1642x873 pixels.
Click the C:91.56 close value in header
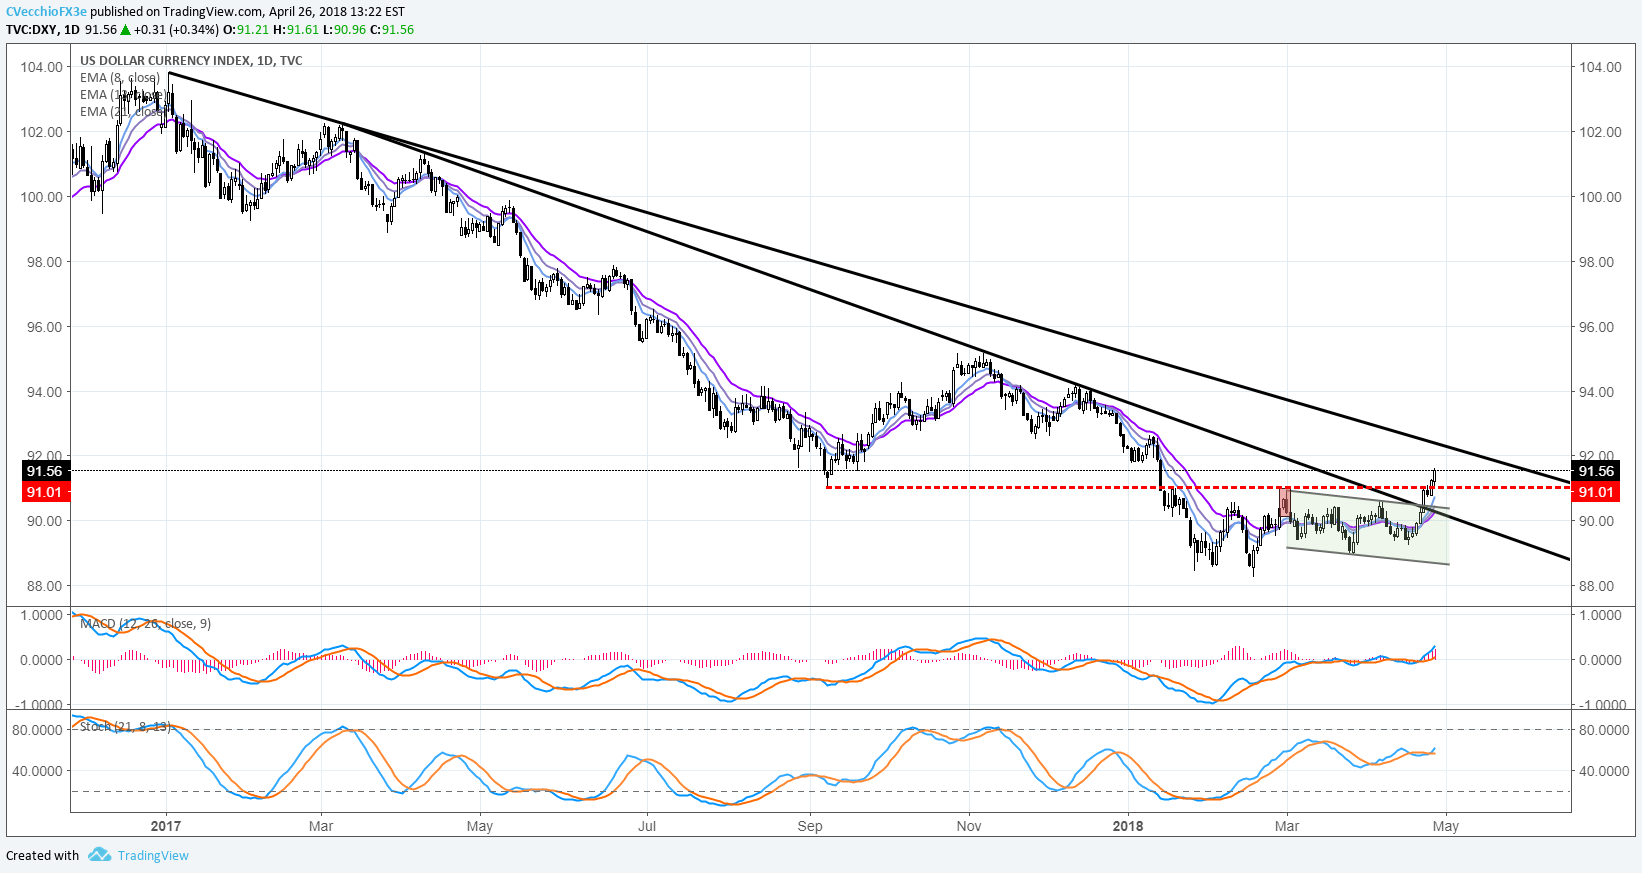tap(391, 29)
